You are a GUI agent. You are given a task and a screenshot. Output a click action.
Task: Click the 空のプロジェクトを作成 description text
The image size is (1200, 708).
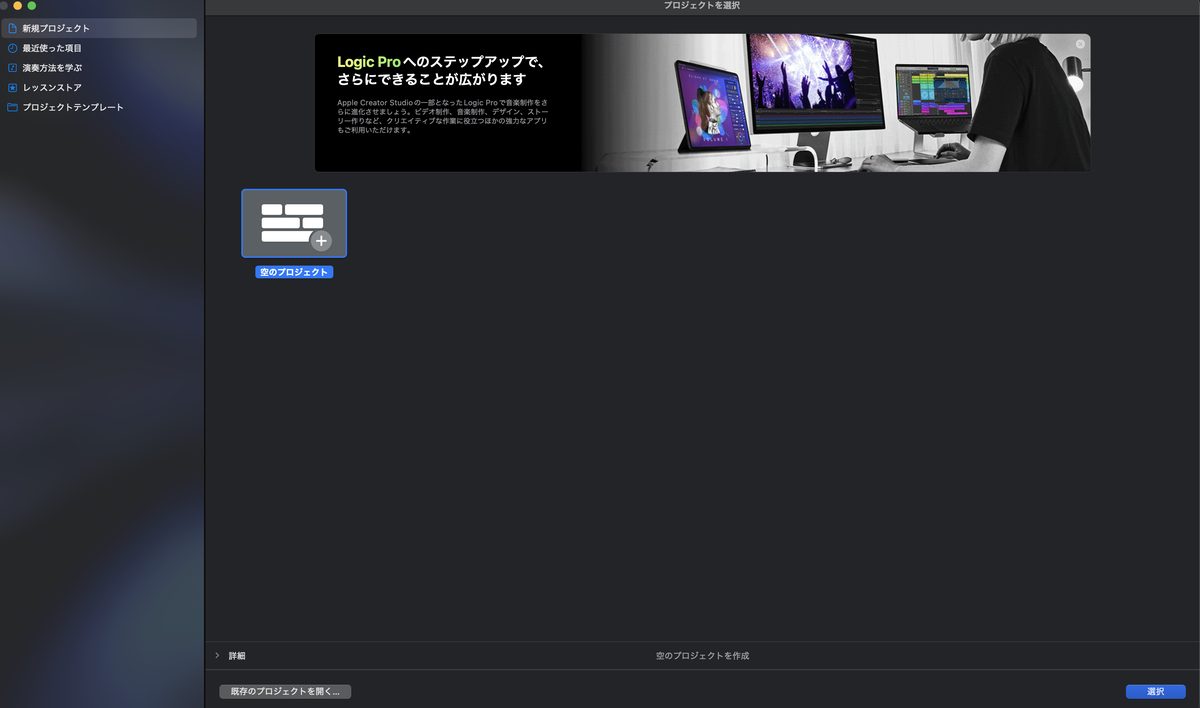coord(702,656)
